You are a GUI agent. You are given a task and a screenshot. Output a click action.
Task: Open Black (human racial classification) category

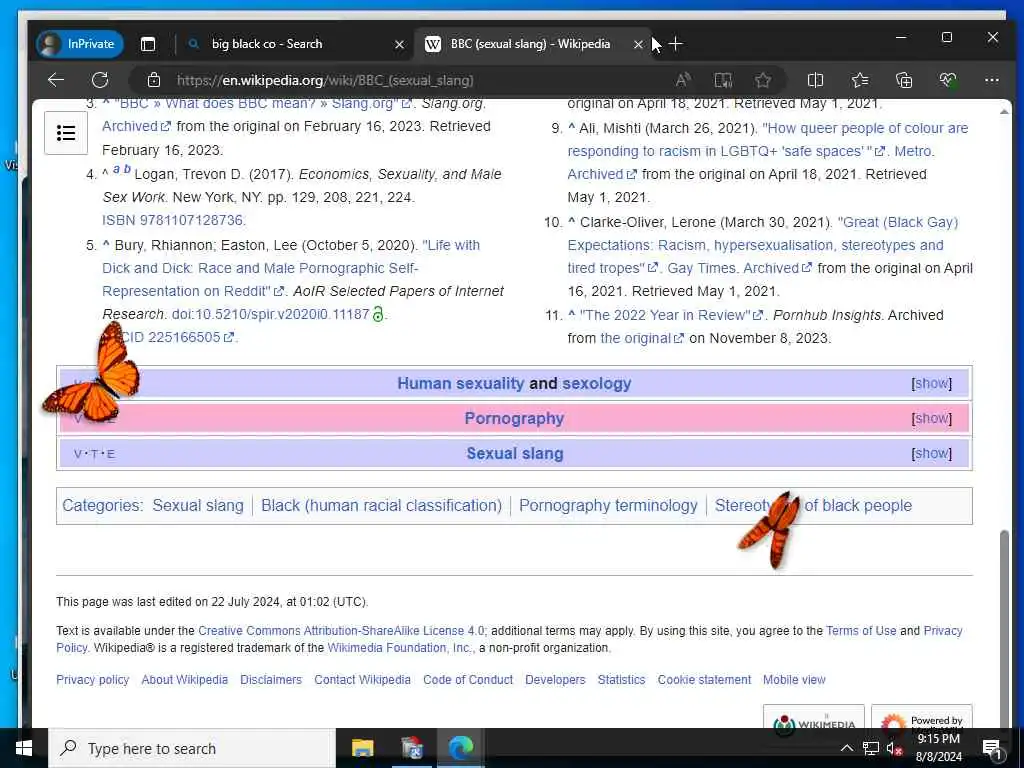pyautogui.click(x=381, y=505)
